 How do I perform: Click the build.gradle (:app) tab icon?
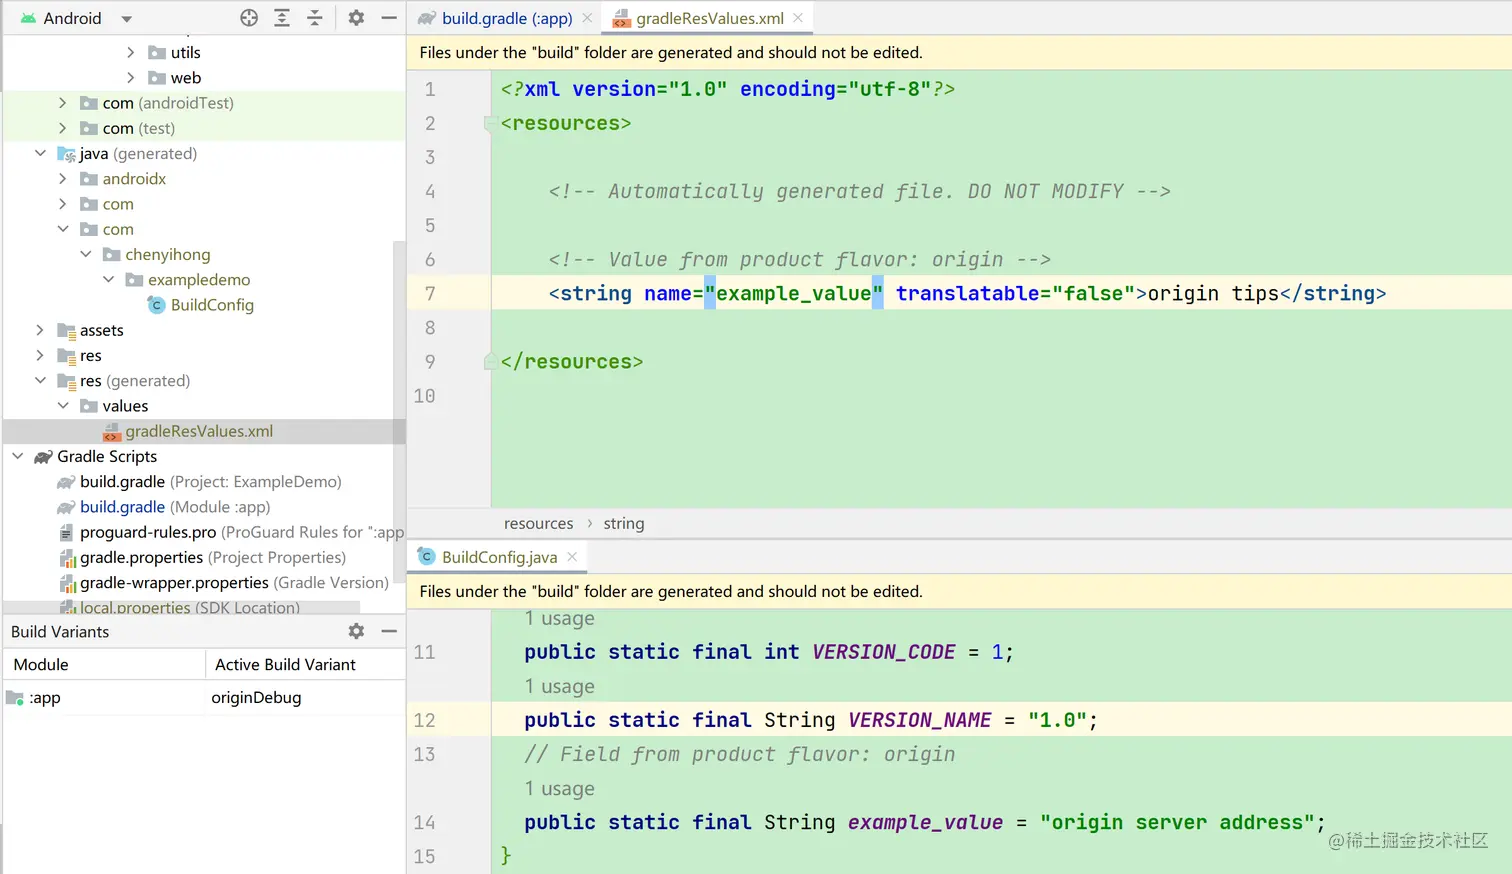[427, 18]
